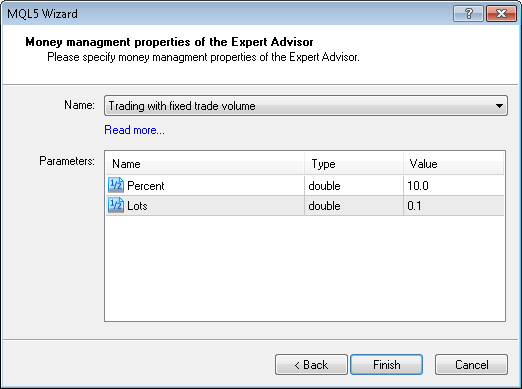Click the Lots row's double type cell
This screenshot has width=522, height=389.
tap(354, 206)
